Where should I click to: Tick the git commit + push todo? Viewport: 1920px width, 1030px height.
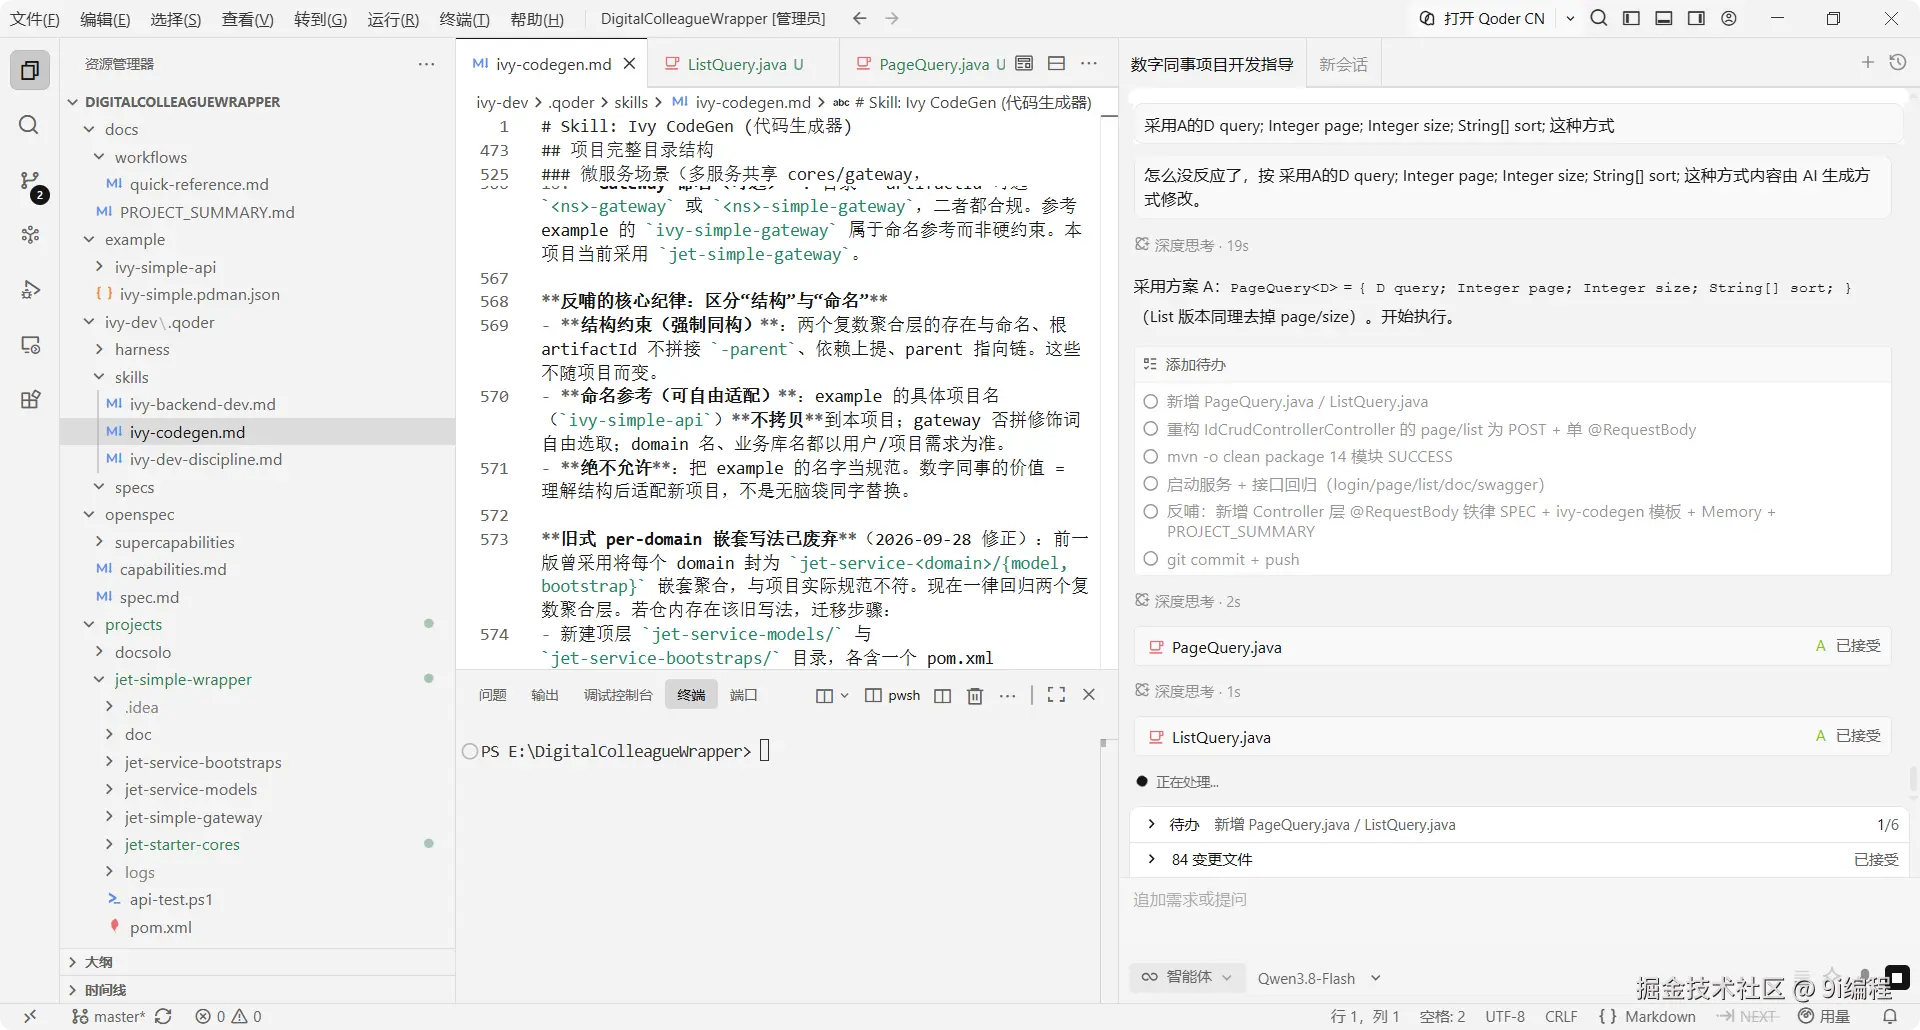(1150, 559)
